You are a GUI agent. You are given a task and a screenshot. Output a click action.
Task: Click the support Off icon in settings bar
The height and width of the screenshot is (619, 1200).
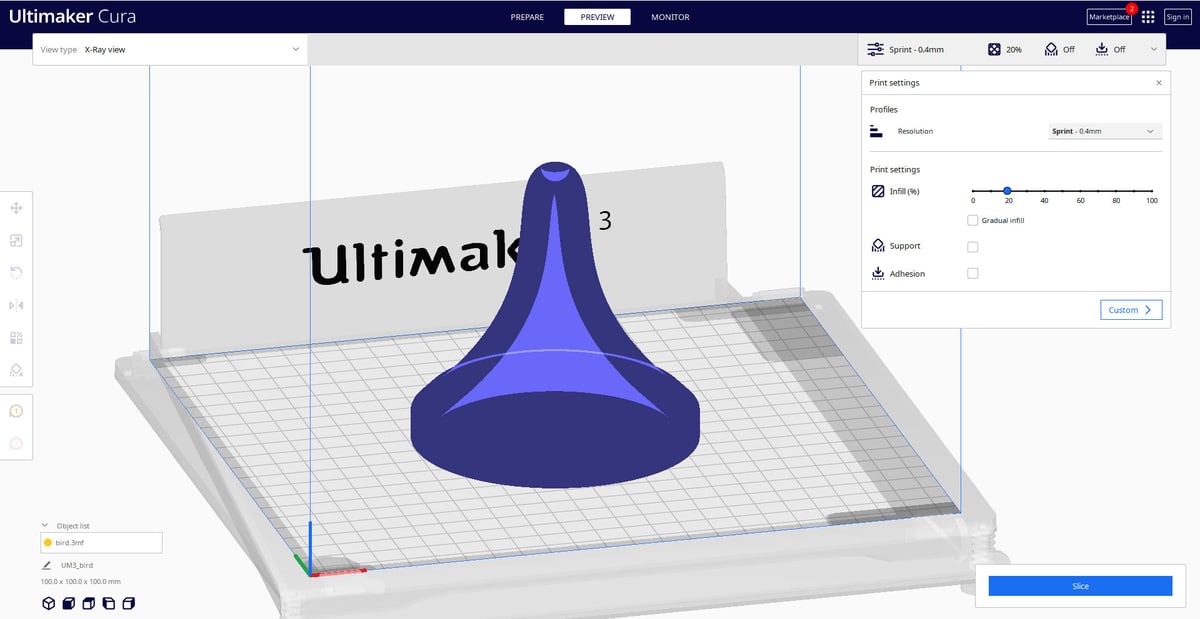click(1051, 49)
